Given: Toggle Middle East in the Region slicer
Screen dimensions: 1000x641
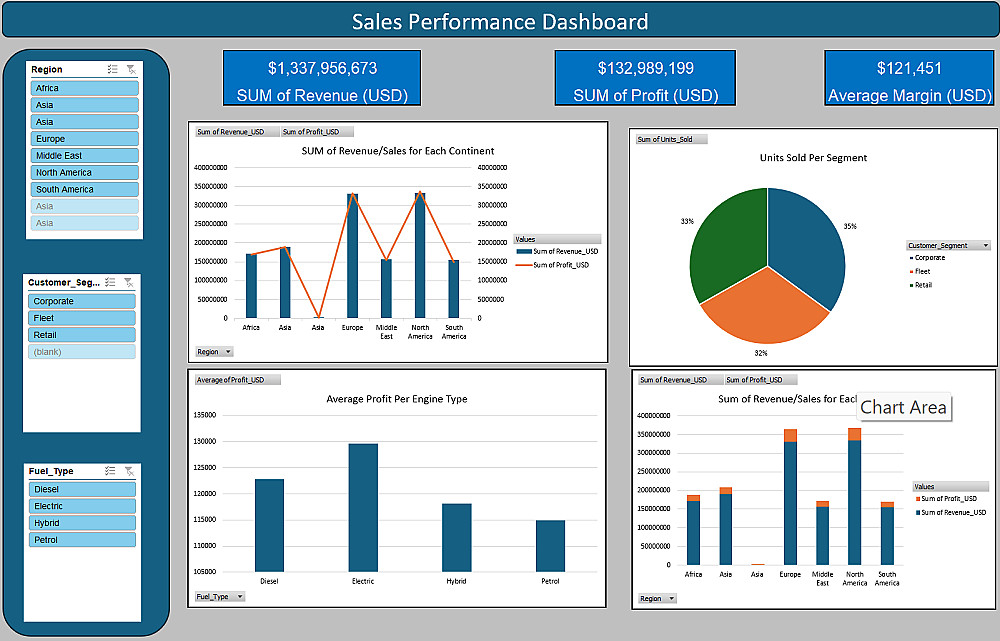Looking at the screenshot, I should point(84,156).
